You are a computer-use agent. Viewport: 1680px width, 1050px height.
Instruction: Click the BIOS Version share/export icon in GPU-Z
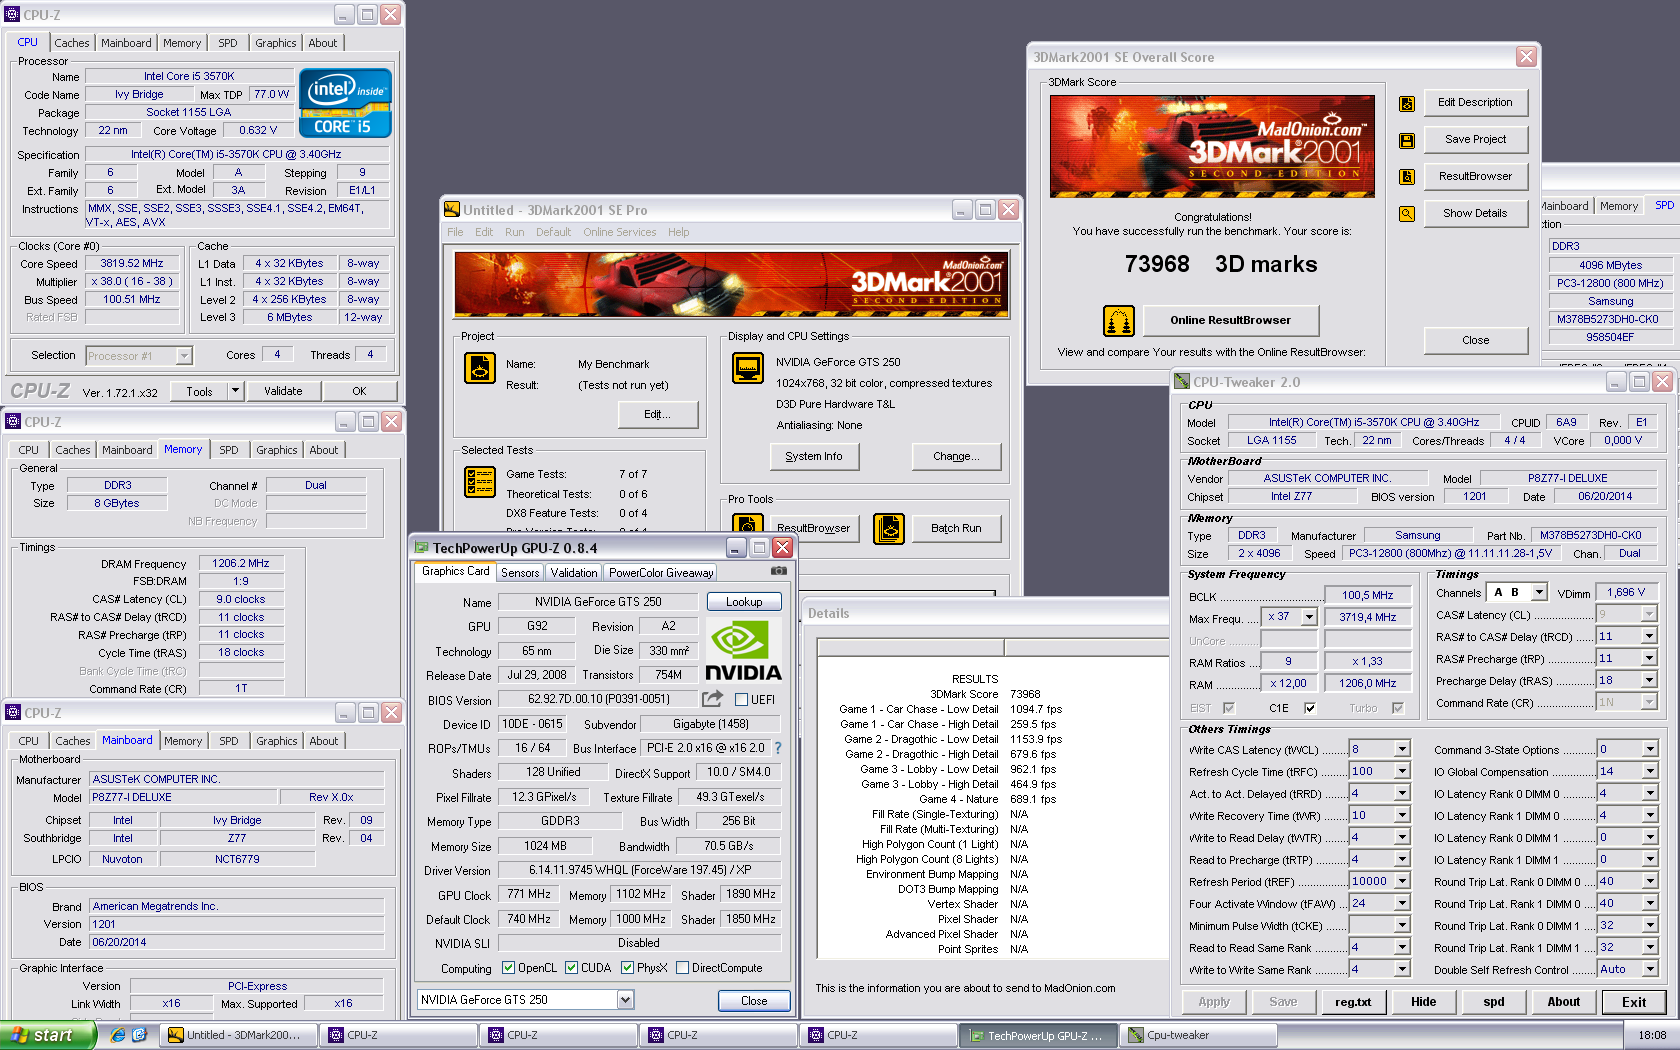(712, 699)
